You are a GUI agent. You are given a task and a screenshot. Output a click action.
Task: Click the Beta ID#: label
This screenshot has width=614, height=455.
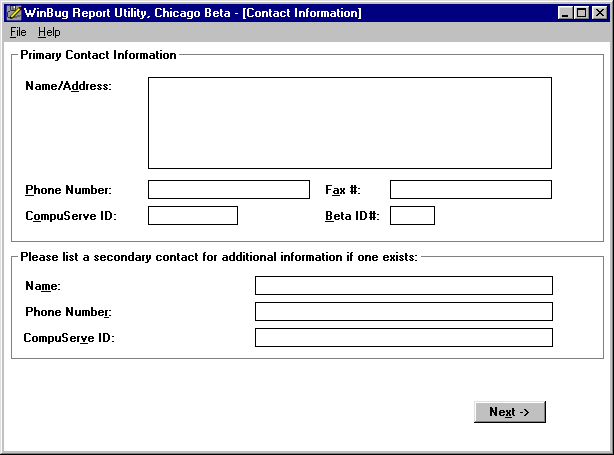click(x=352, y=216)
